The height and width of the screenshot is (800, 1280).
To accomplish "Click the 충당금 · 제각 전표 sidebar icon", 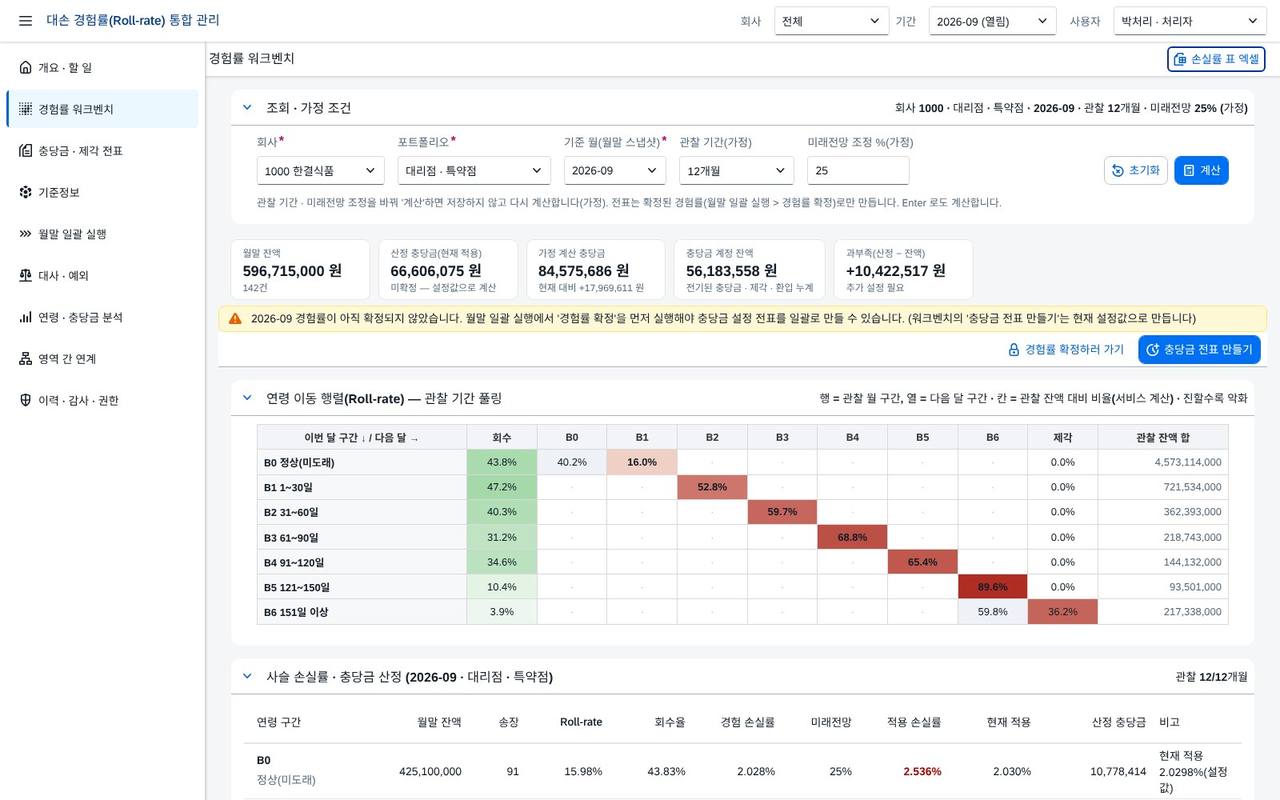I will pyautogui.click(x=26, y=151).
